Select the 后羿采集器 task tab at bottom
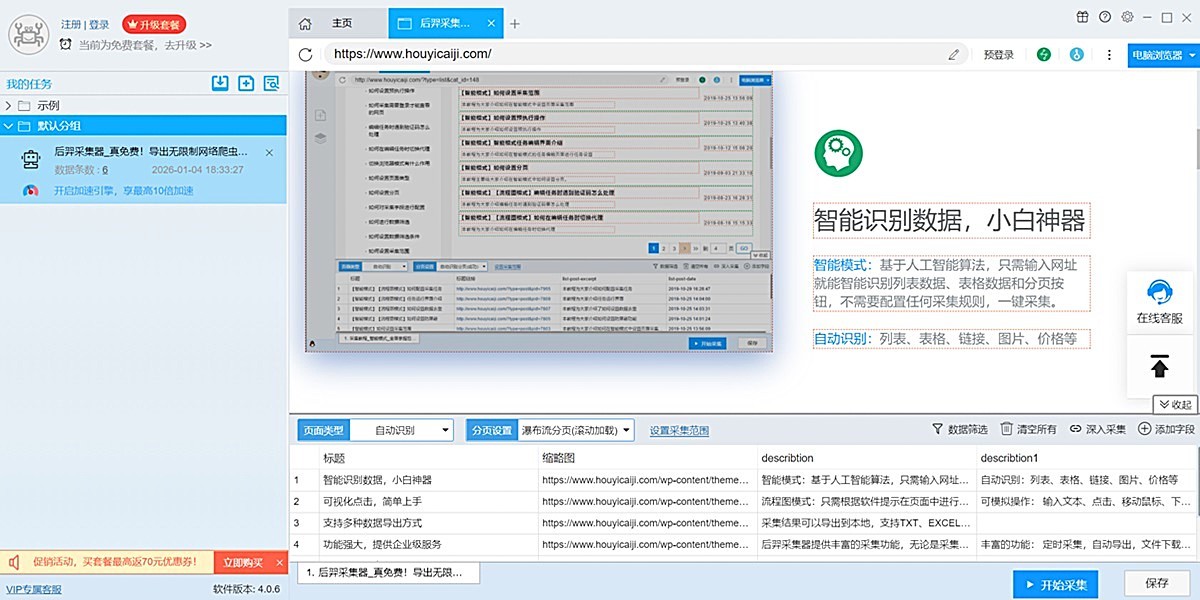 (x=386, y=573)
